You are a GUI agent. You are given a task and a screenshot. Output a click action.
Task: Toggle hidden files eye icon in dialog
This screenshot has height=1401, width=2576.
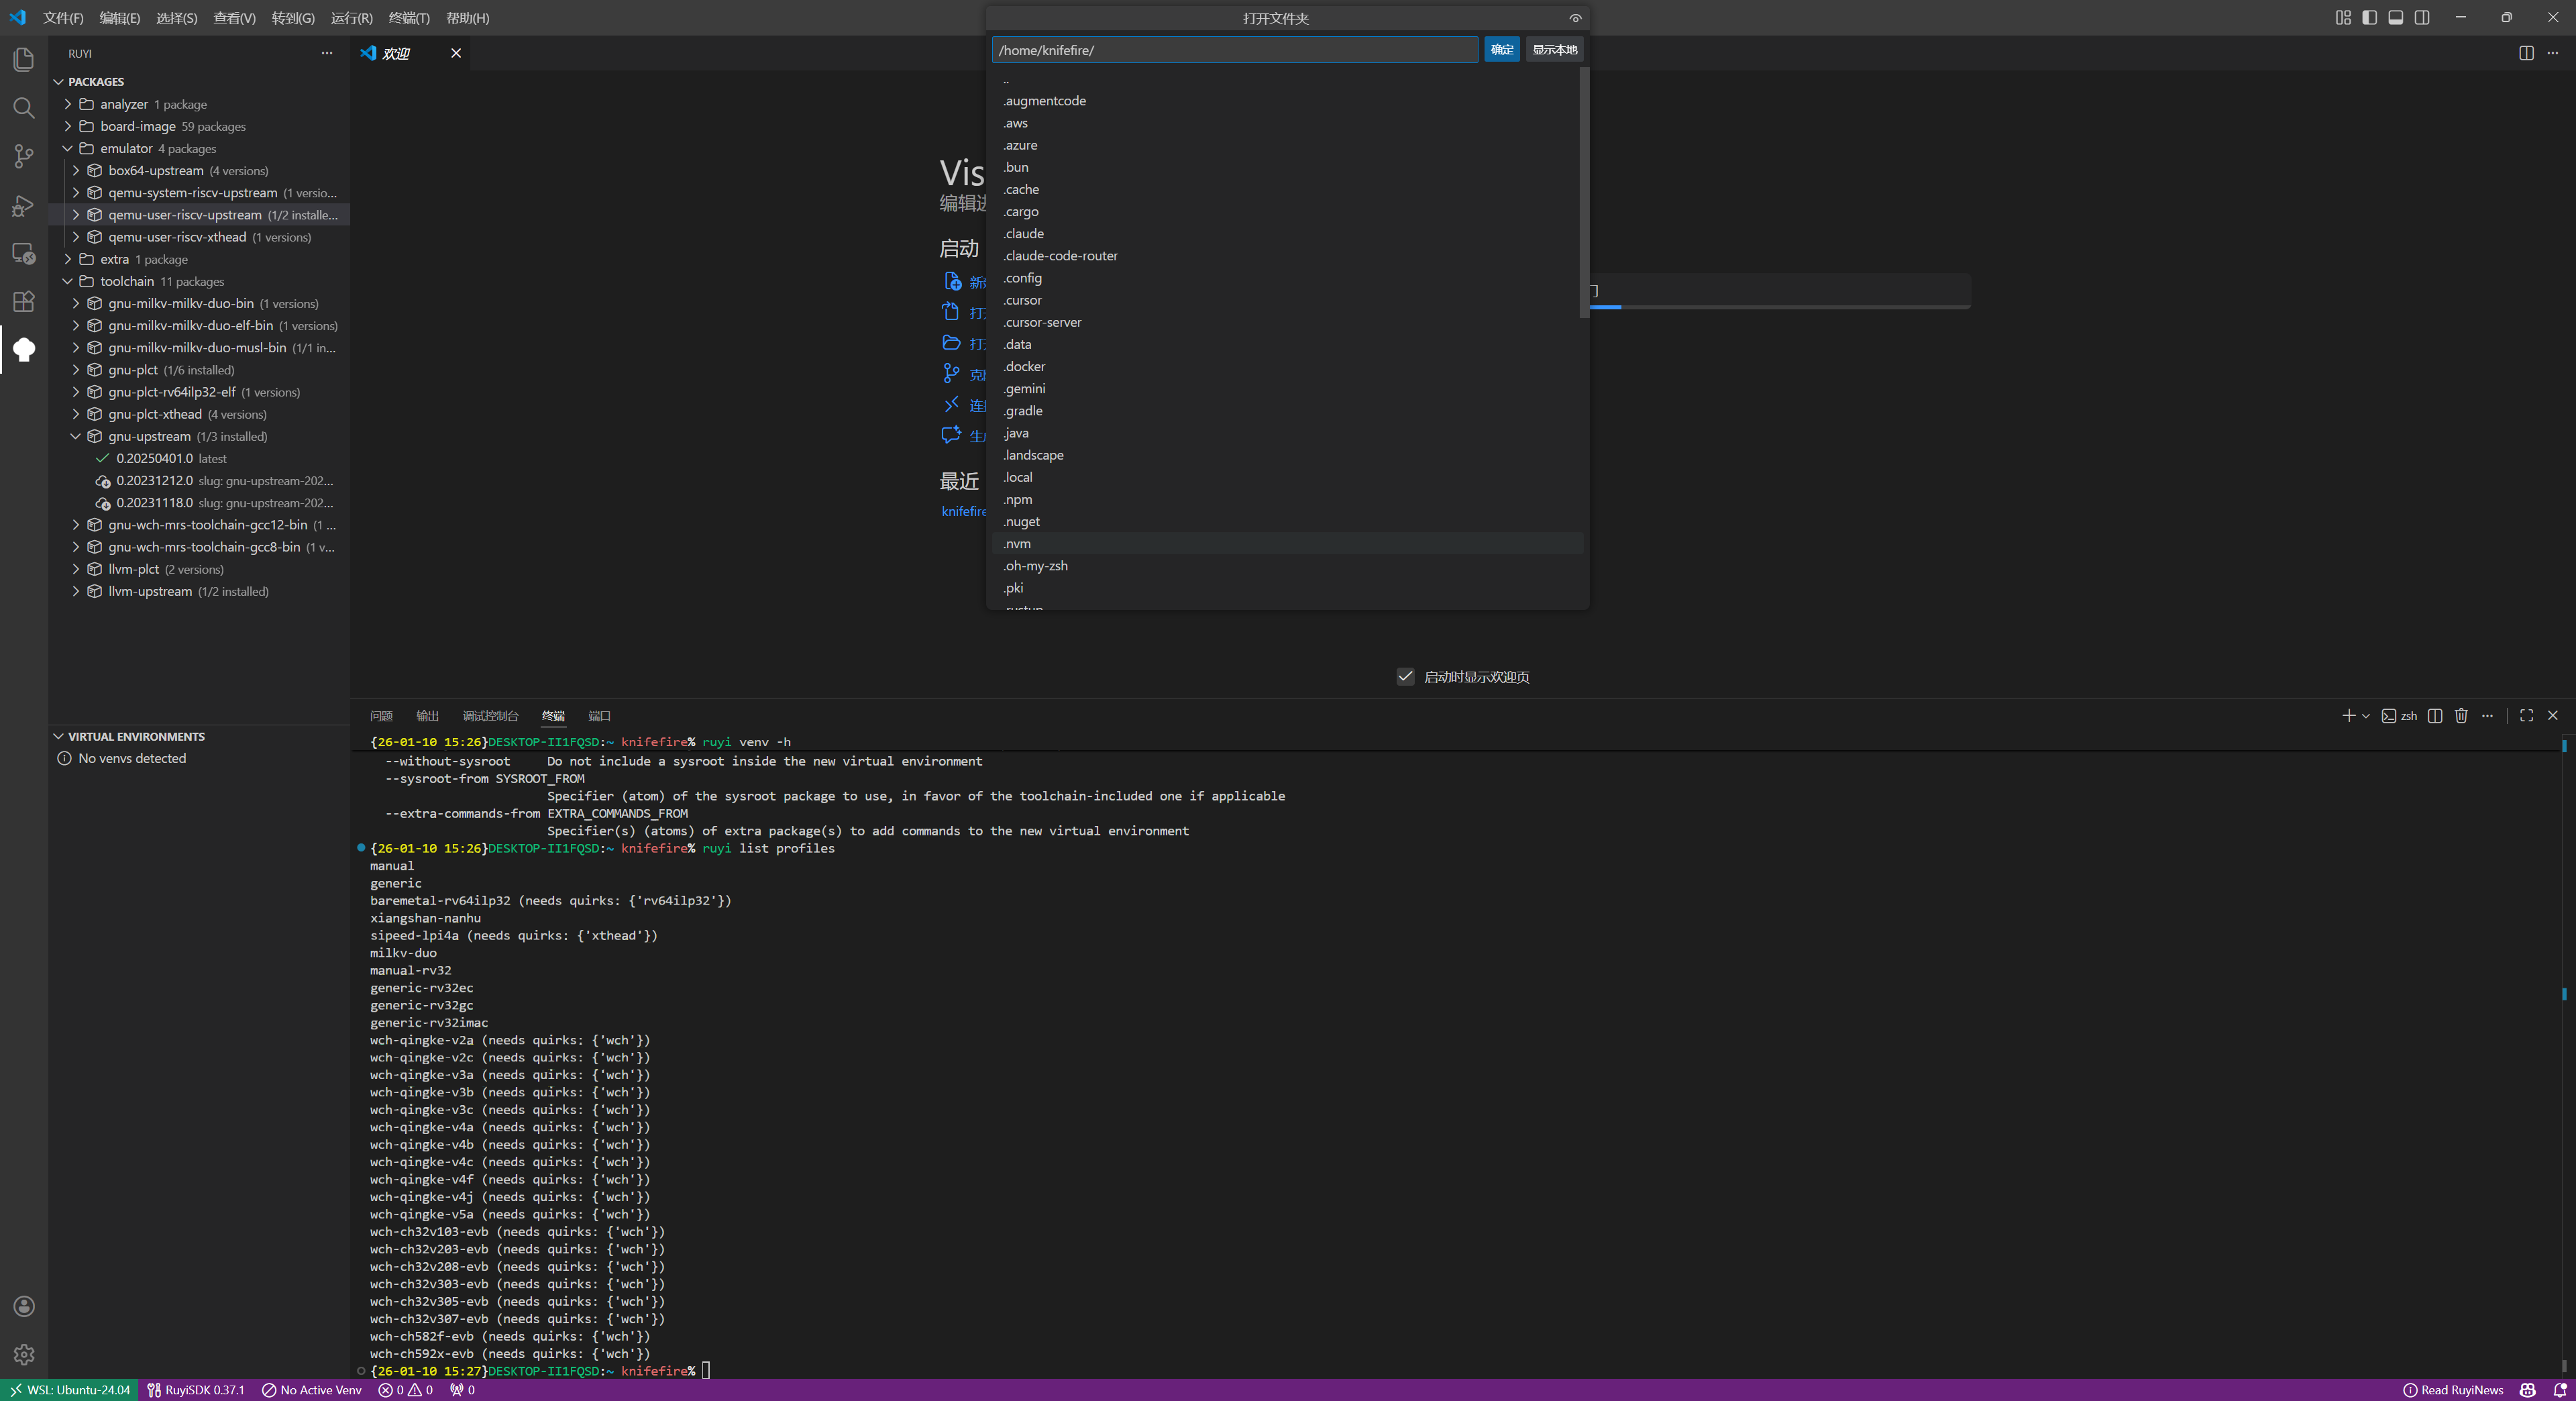(1575, 18)
